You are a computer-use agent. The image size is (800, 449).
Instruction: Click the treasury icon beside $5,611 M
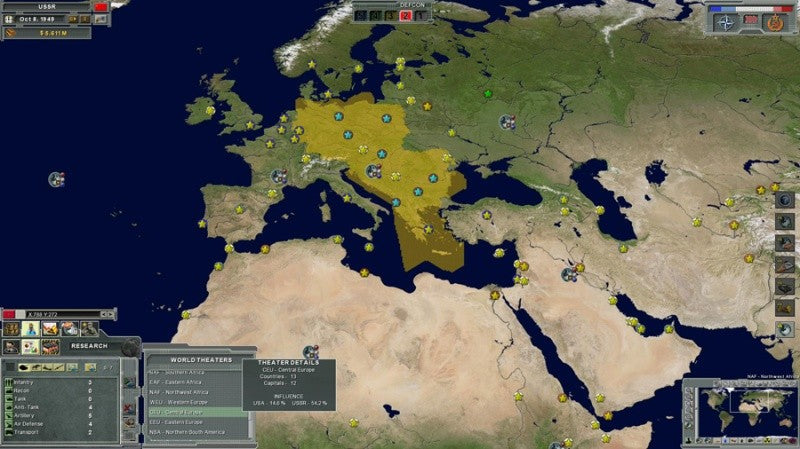point(10,33)
